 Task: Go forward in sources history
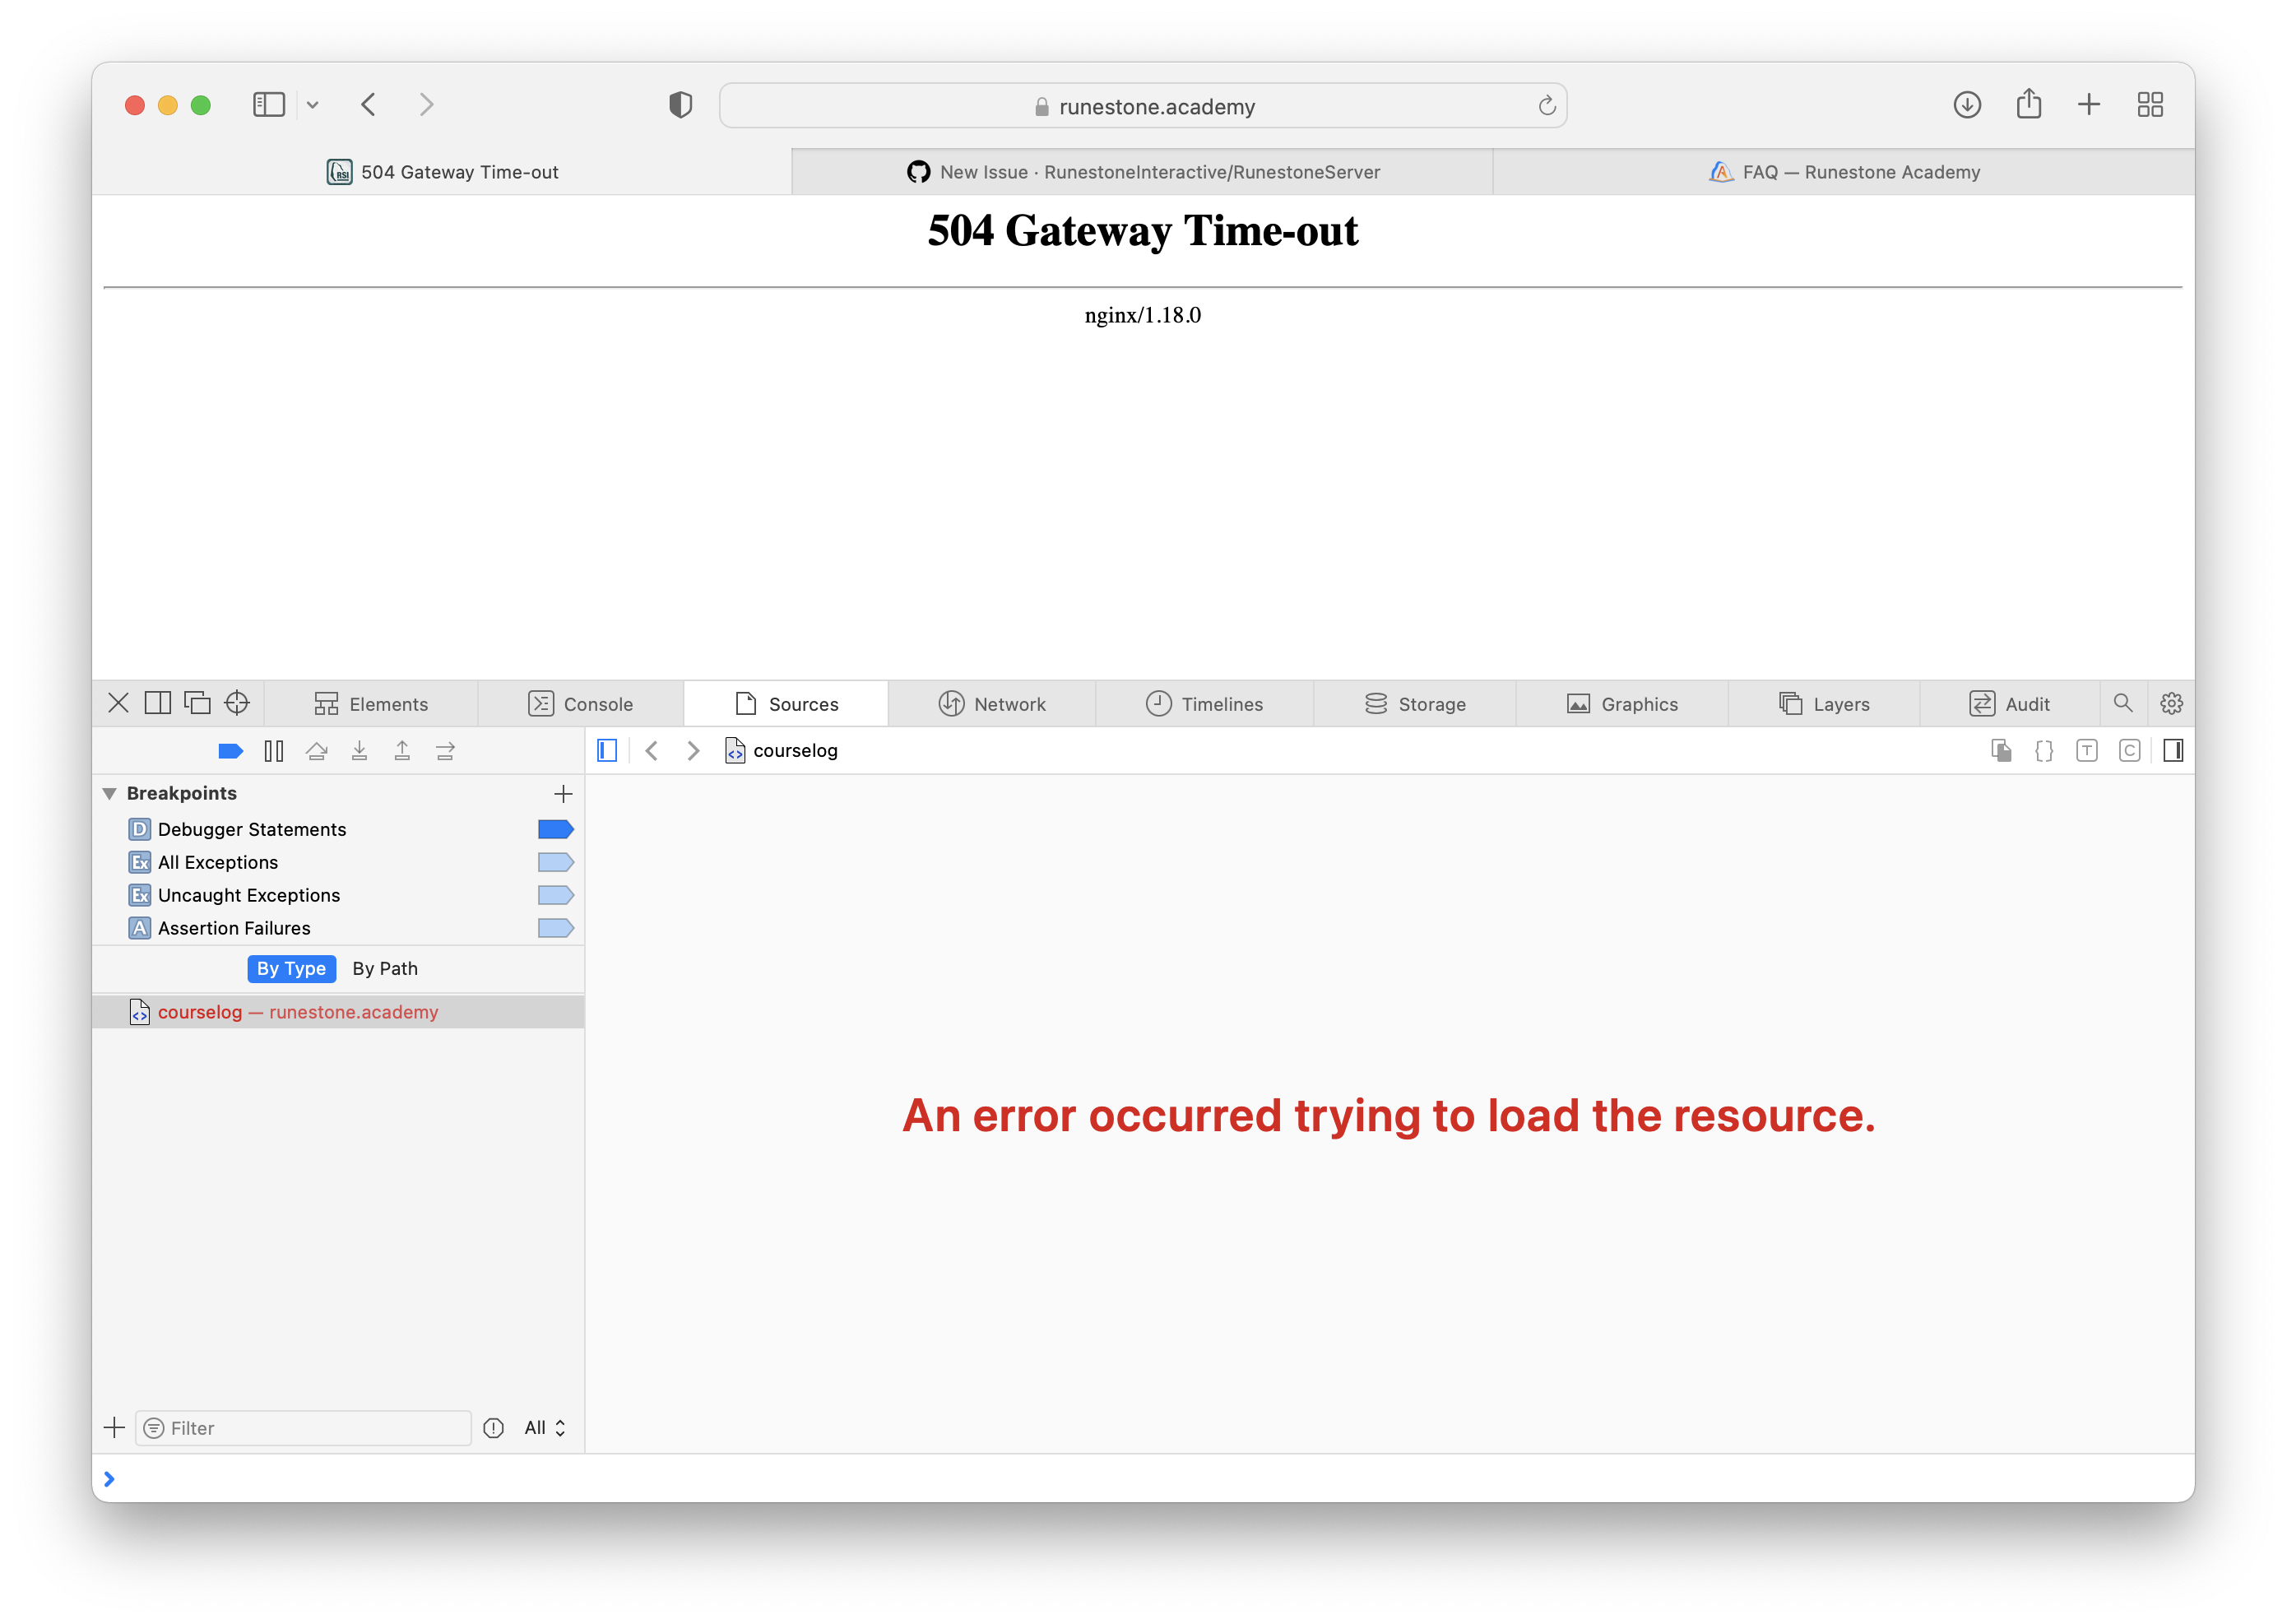(x=694, y=751)
